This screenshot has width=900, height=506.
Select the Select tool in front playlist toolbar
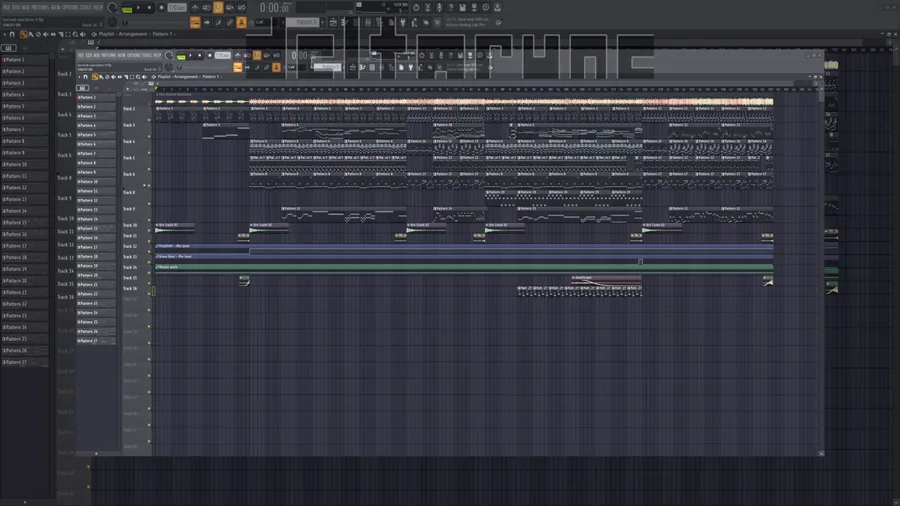click(x=132, y=77)
